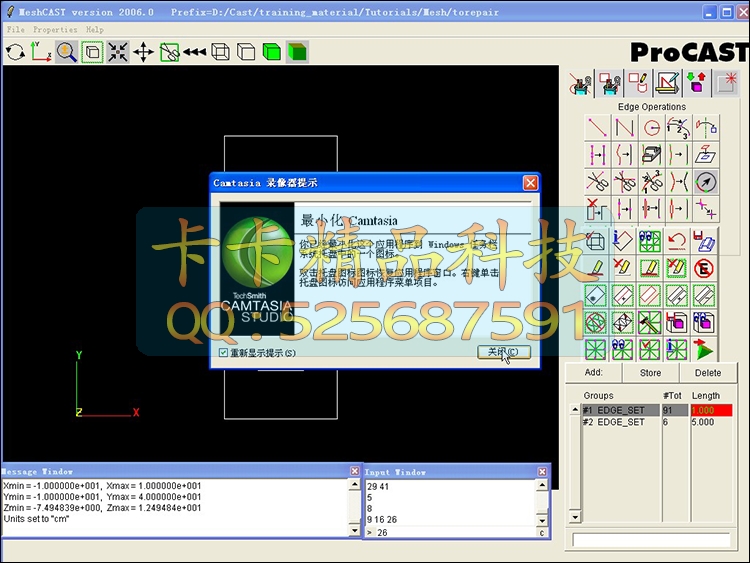750x563 pixels.
Task: Select the compass arrow edge tool
Action: point(706,182)
